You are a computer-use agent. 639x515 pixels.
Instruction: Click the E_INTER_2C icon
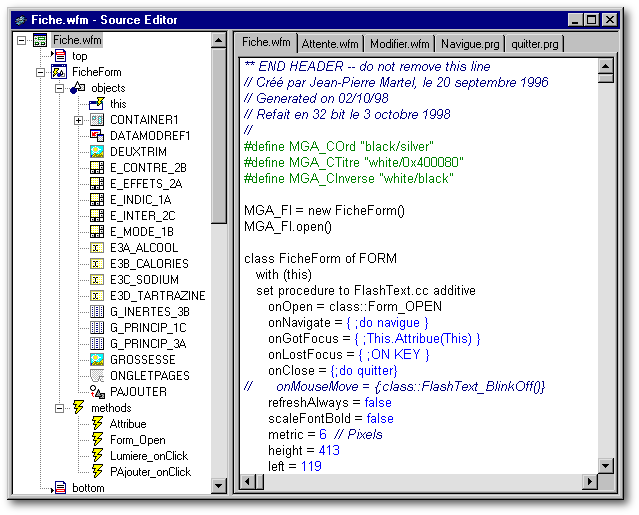[97, 216]
